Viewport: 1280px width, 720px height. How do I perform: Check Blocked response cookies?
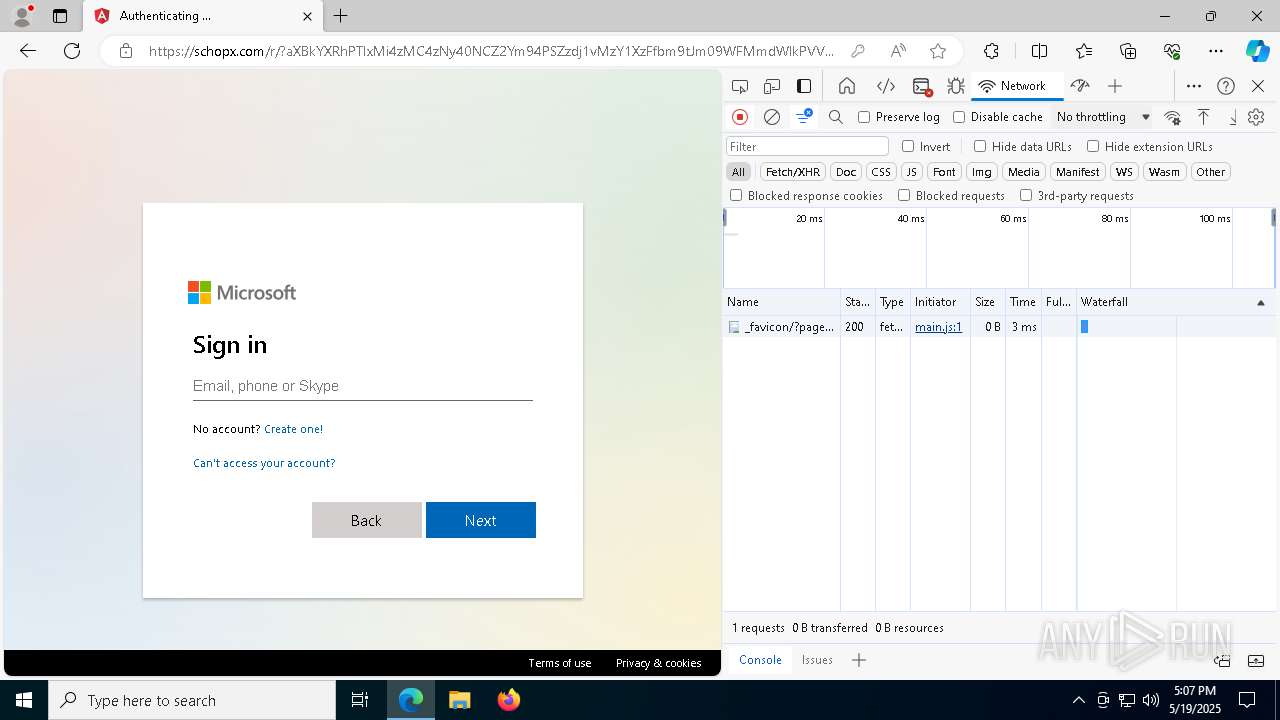(x=736, y=196)
